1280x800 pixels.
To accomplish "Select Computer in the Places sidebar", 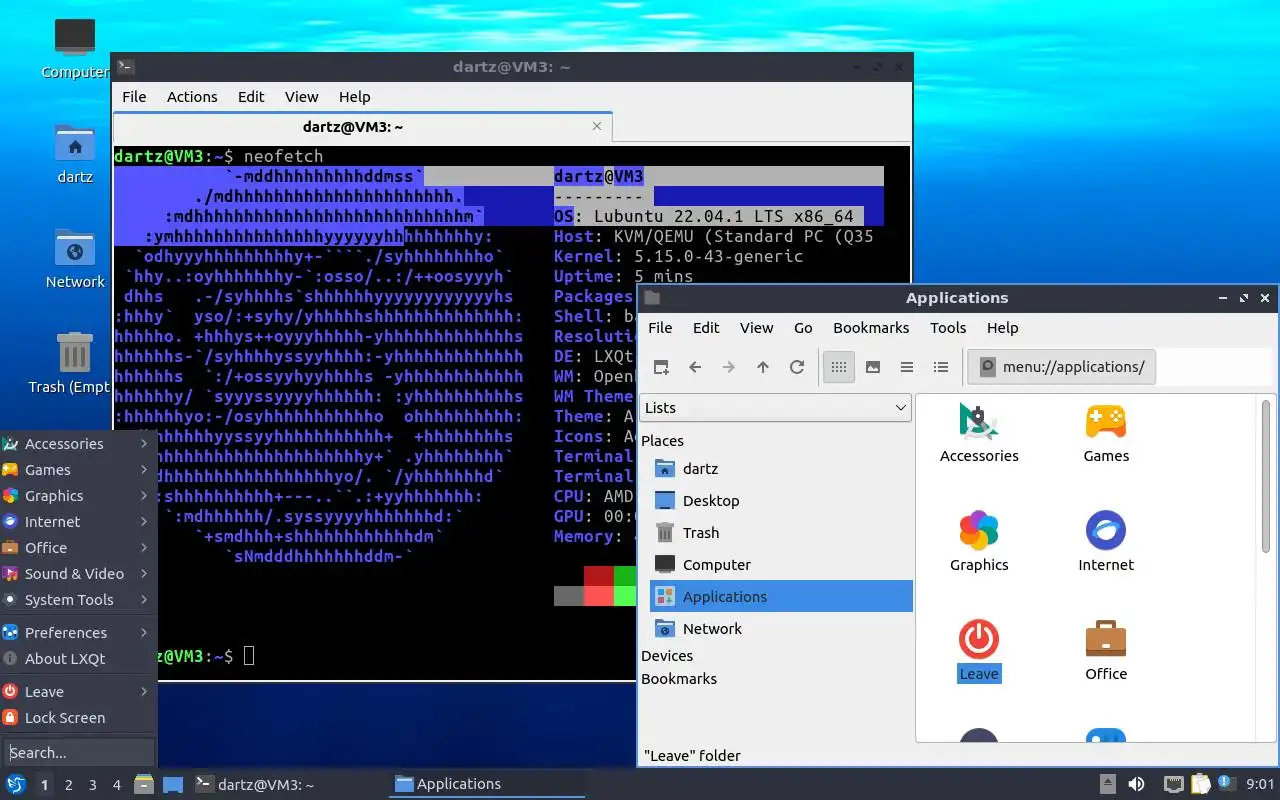I will pyautogui.click(x=781, y=565).
